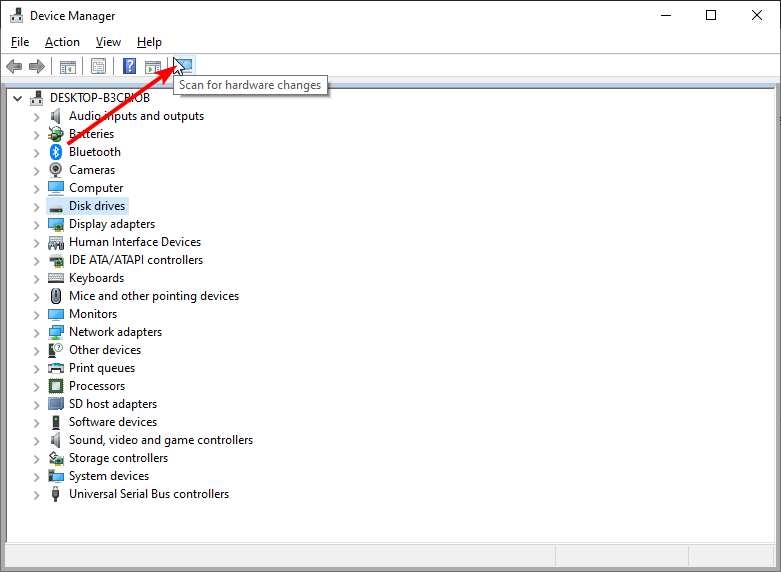
Task: Select the Software devices label
Action: point(113,422)
